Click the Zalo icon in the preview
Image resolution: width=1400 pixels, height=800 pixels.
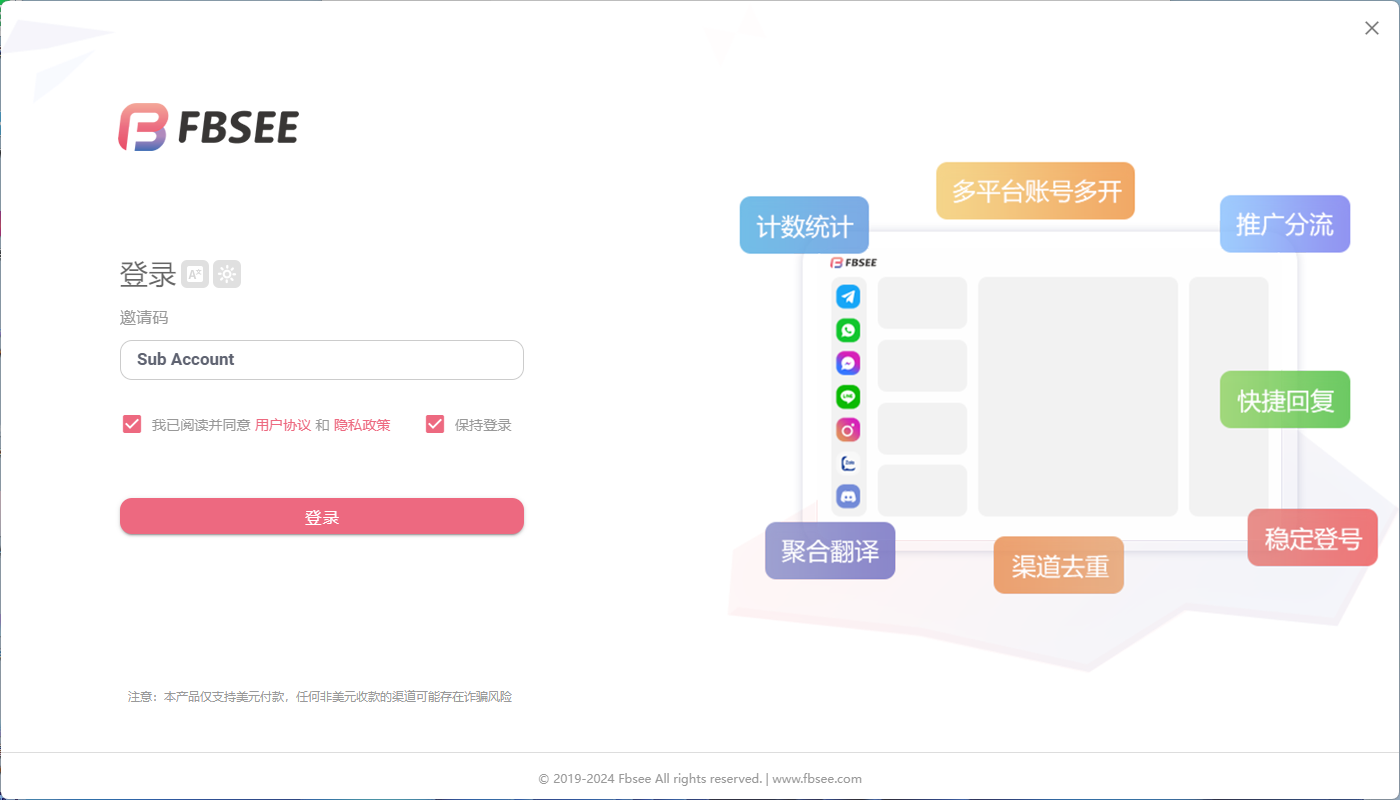[848, 463]
